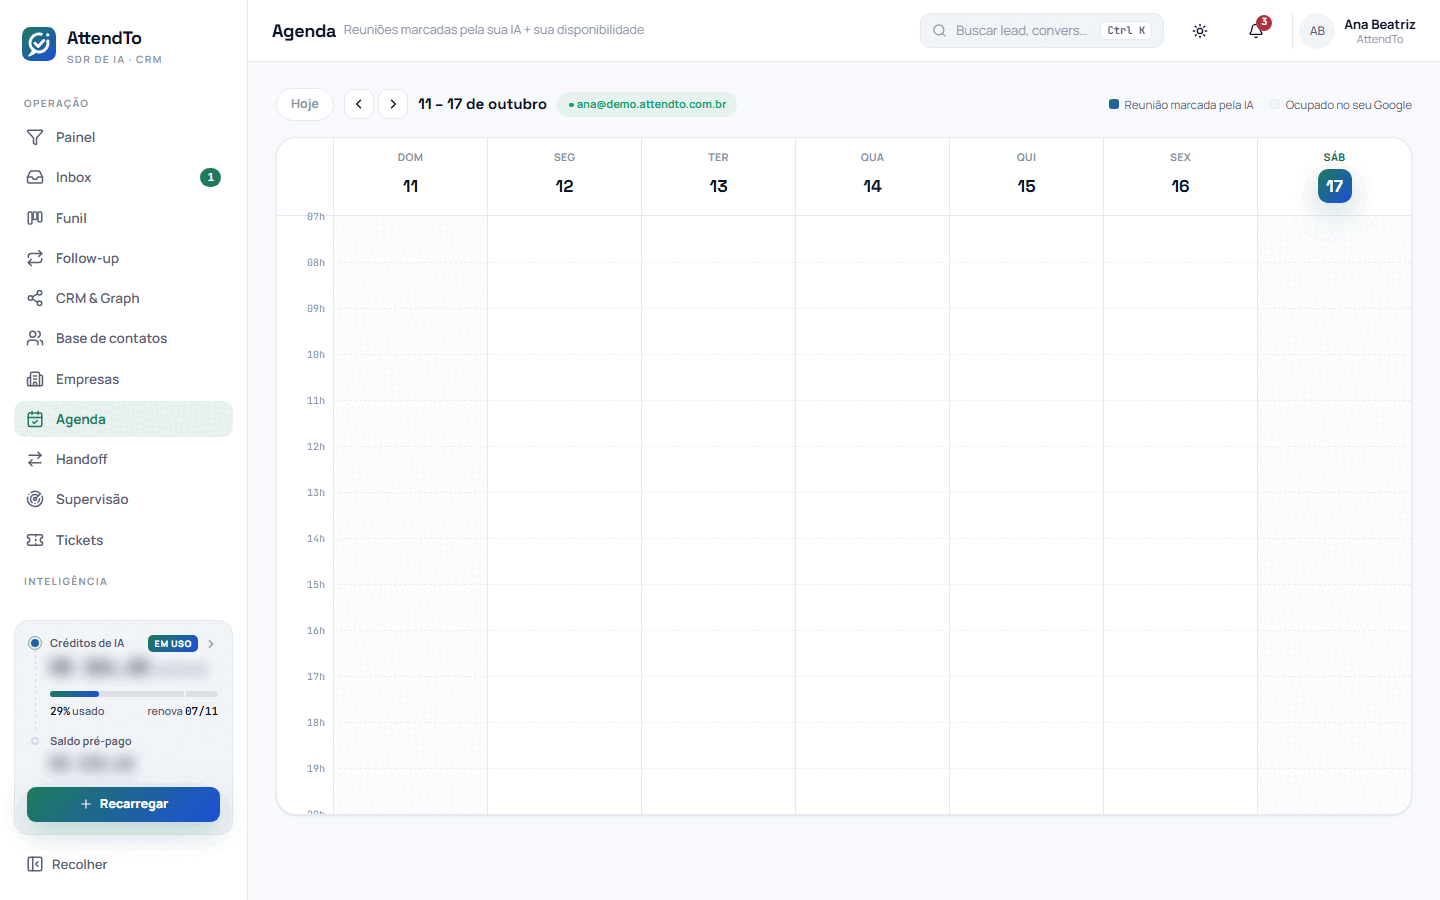Select QUA 14 day header
1440x900 pixels.
point(872,176)
